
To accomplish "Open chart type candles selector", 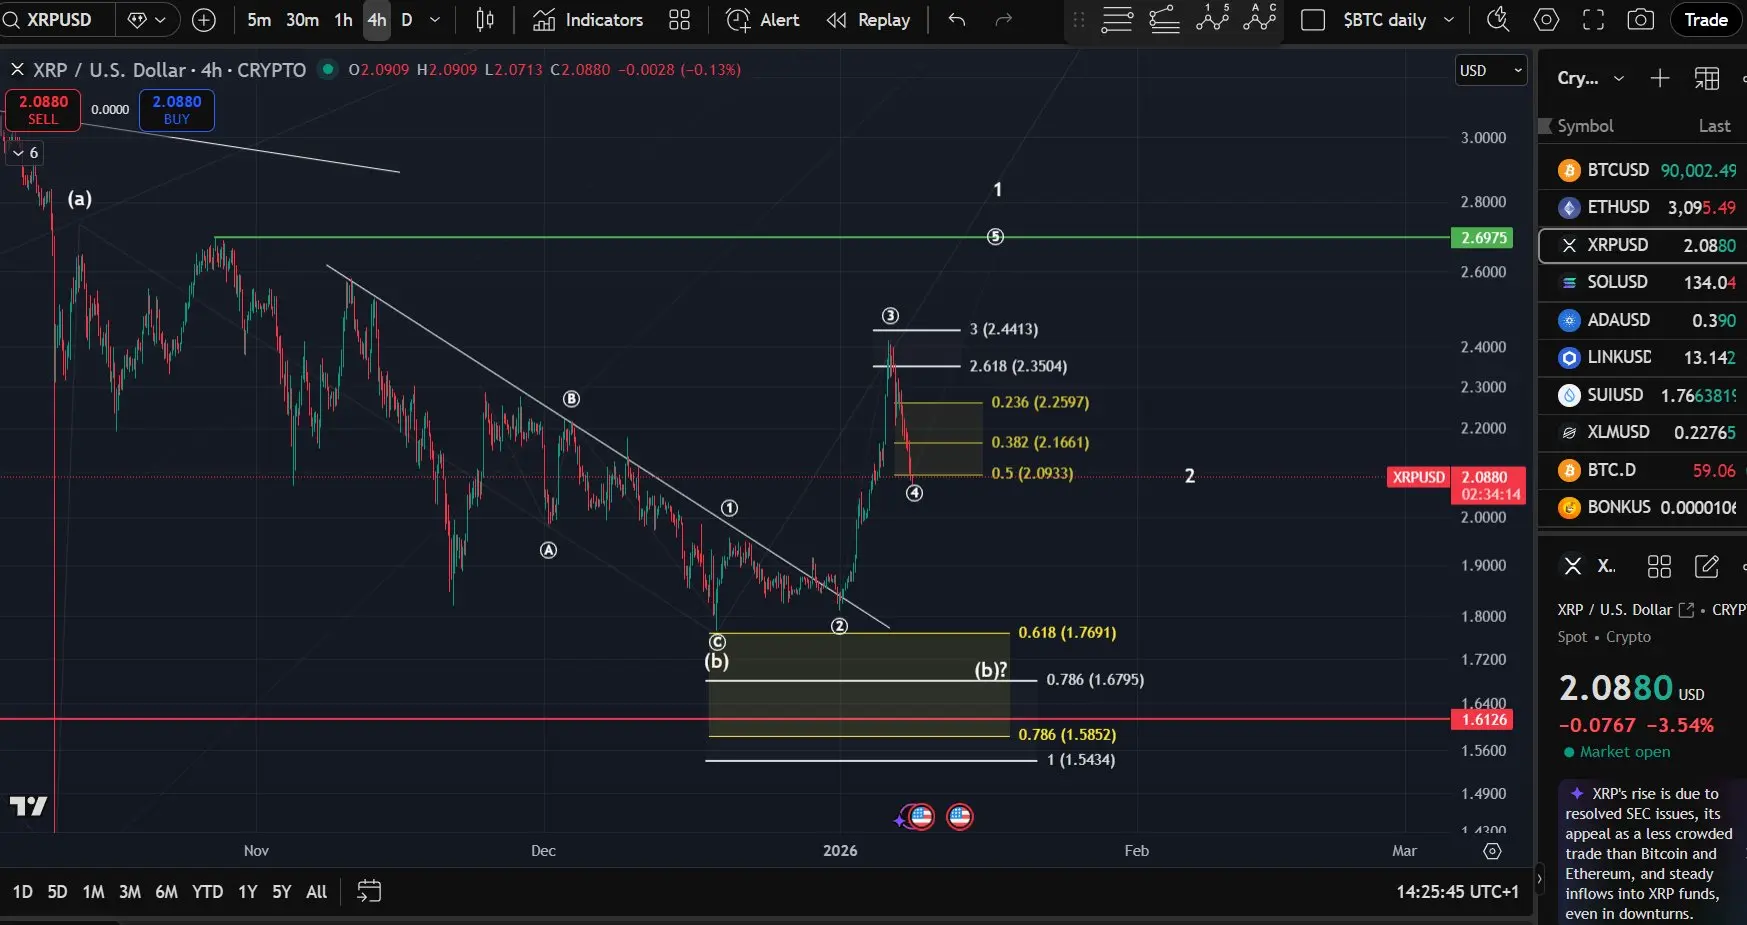I will pyautogui.click(x=485, y=20).
